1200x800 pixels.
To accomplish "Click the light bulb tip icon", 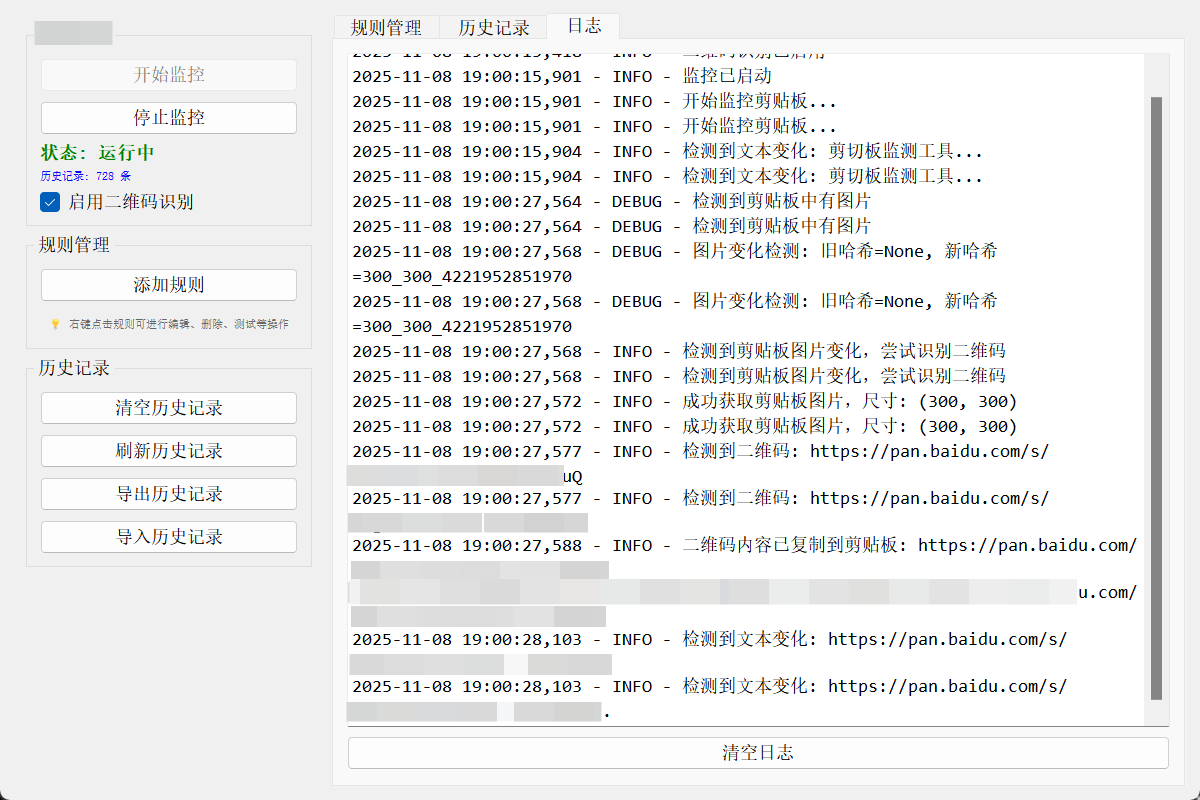I will [55, 324].
